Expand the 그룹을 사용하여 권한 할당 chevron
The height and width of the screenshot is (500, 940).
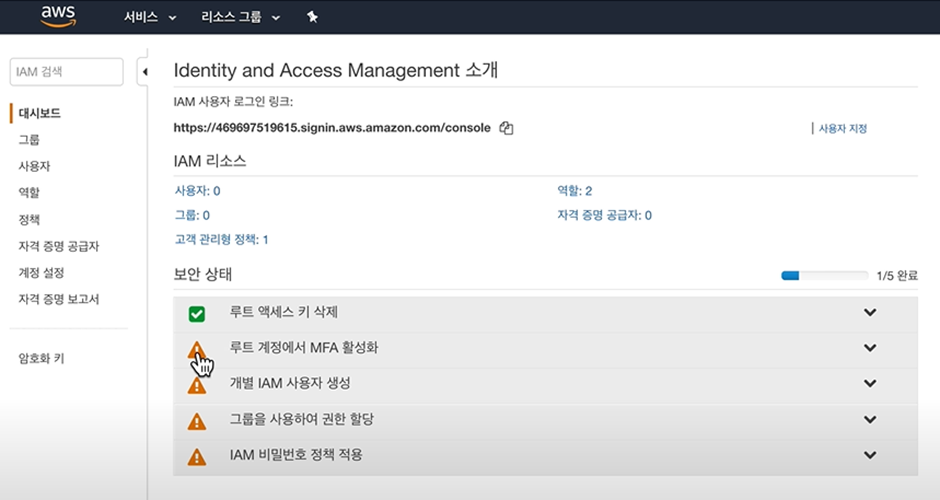click(x=870, y=420)
